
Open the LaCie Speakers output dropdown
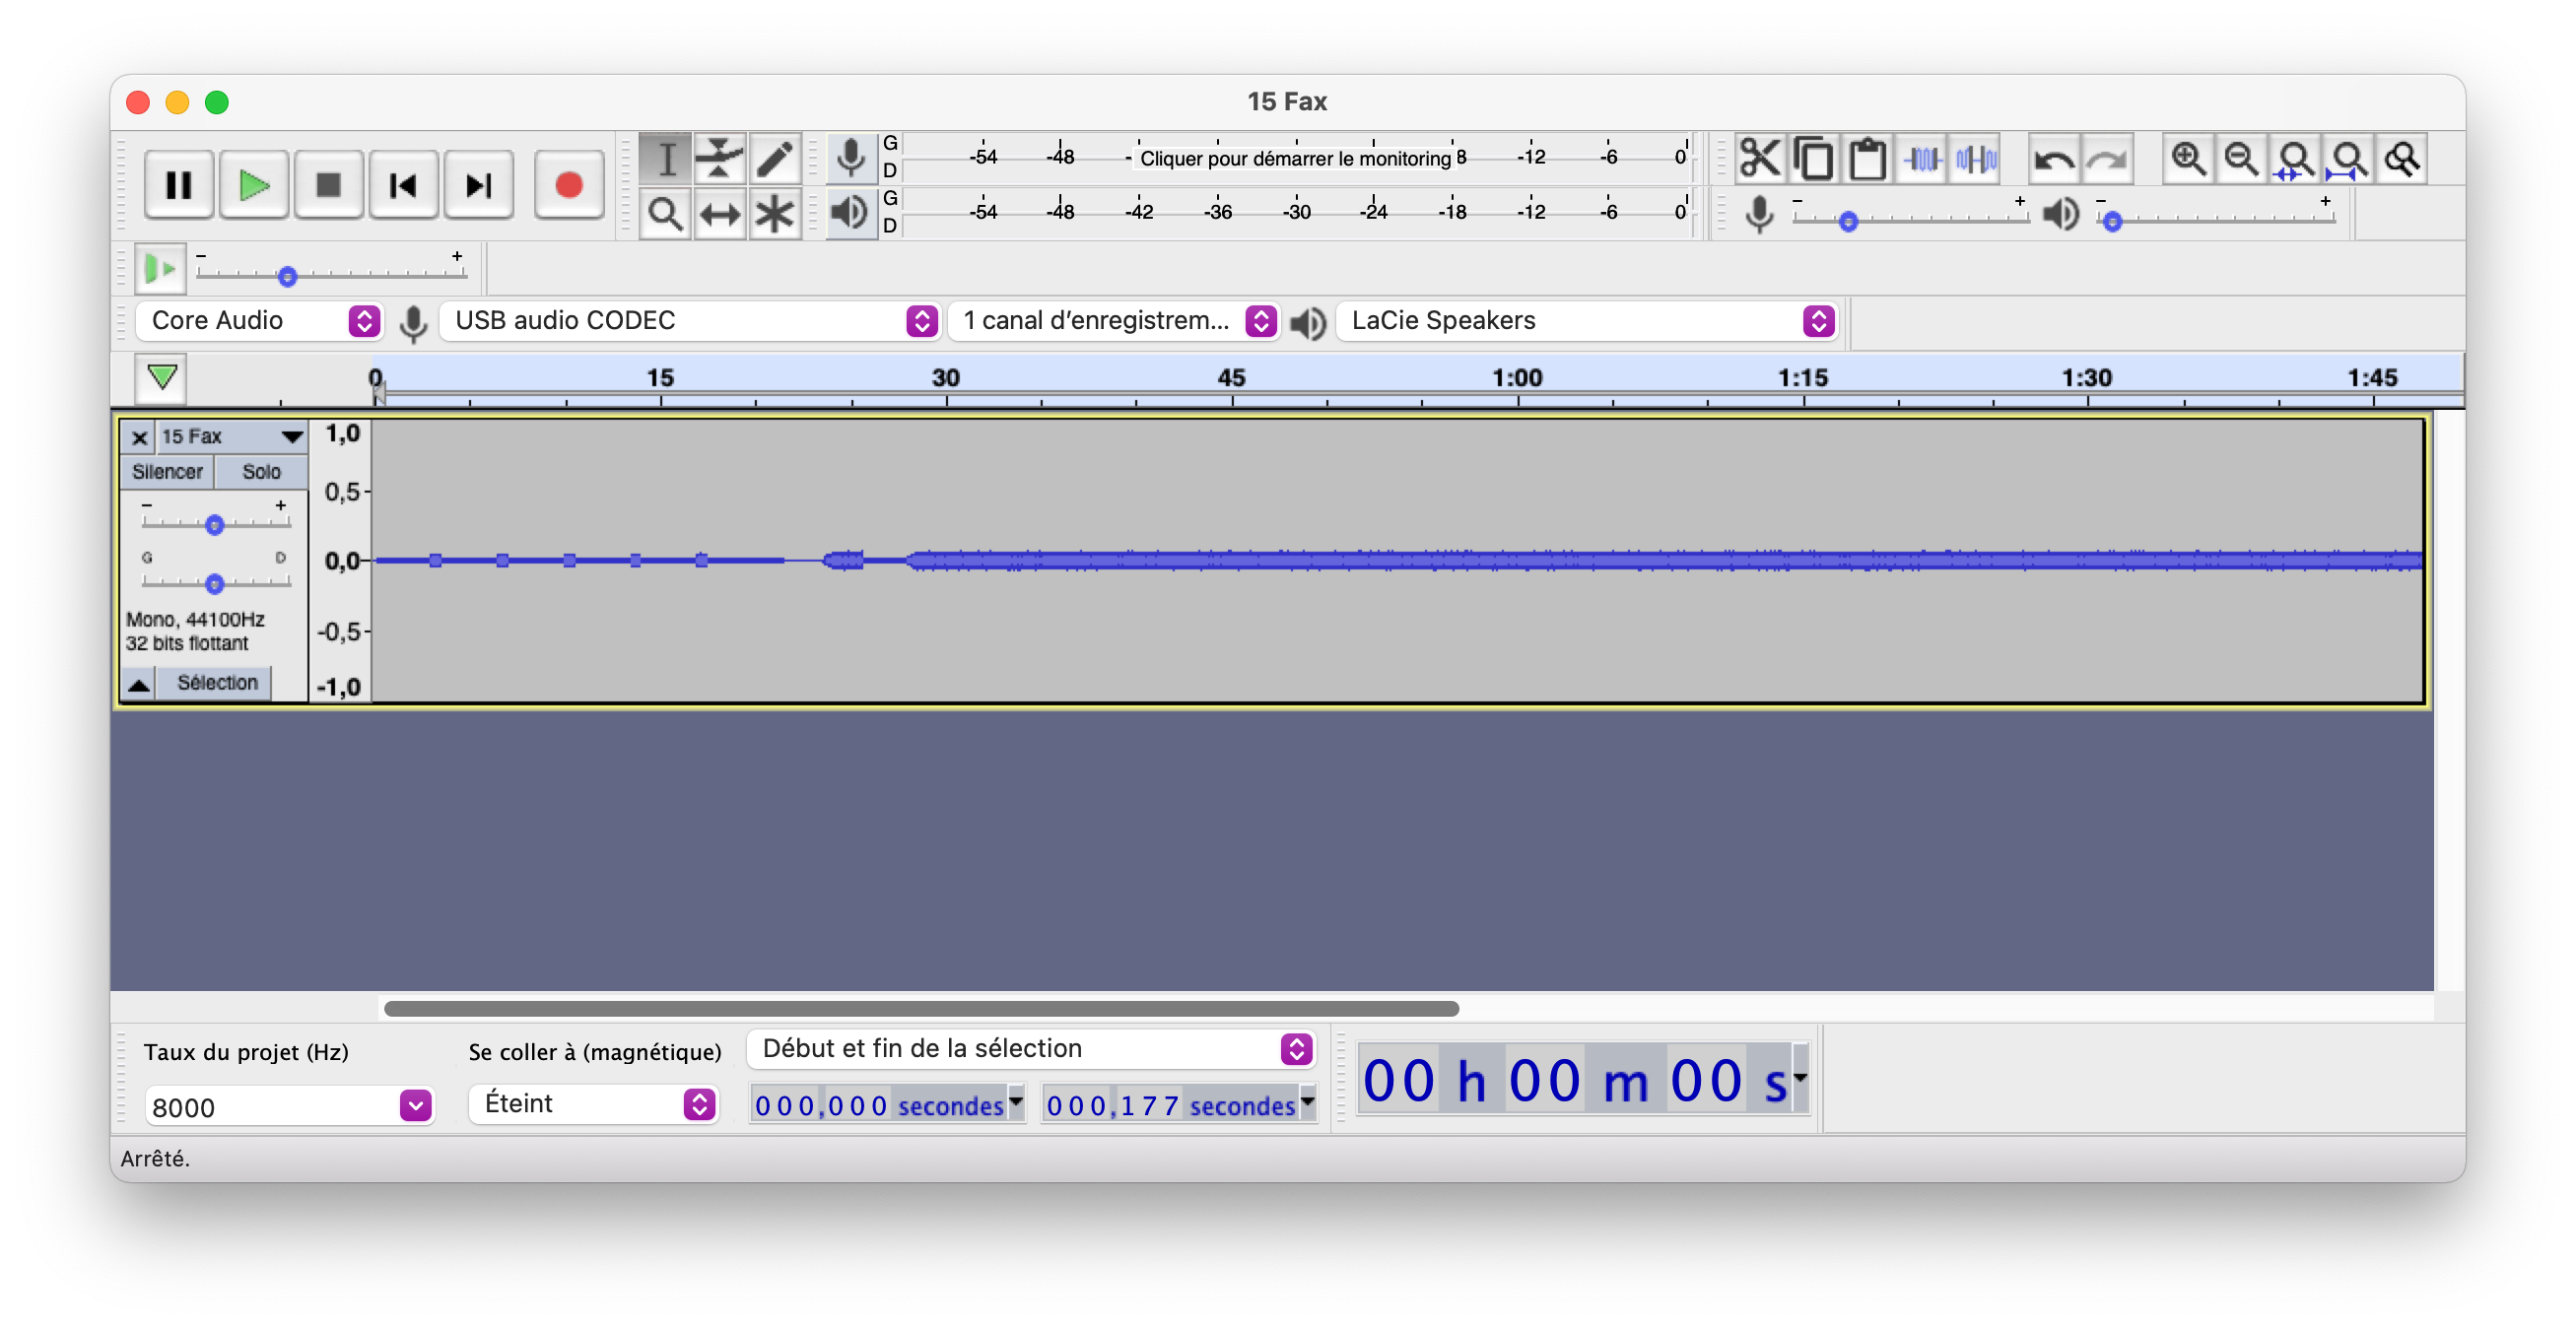coord(1586,320)
